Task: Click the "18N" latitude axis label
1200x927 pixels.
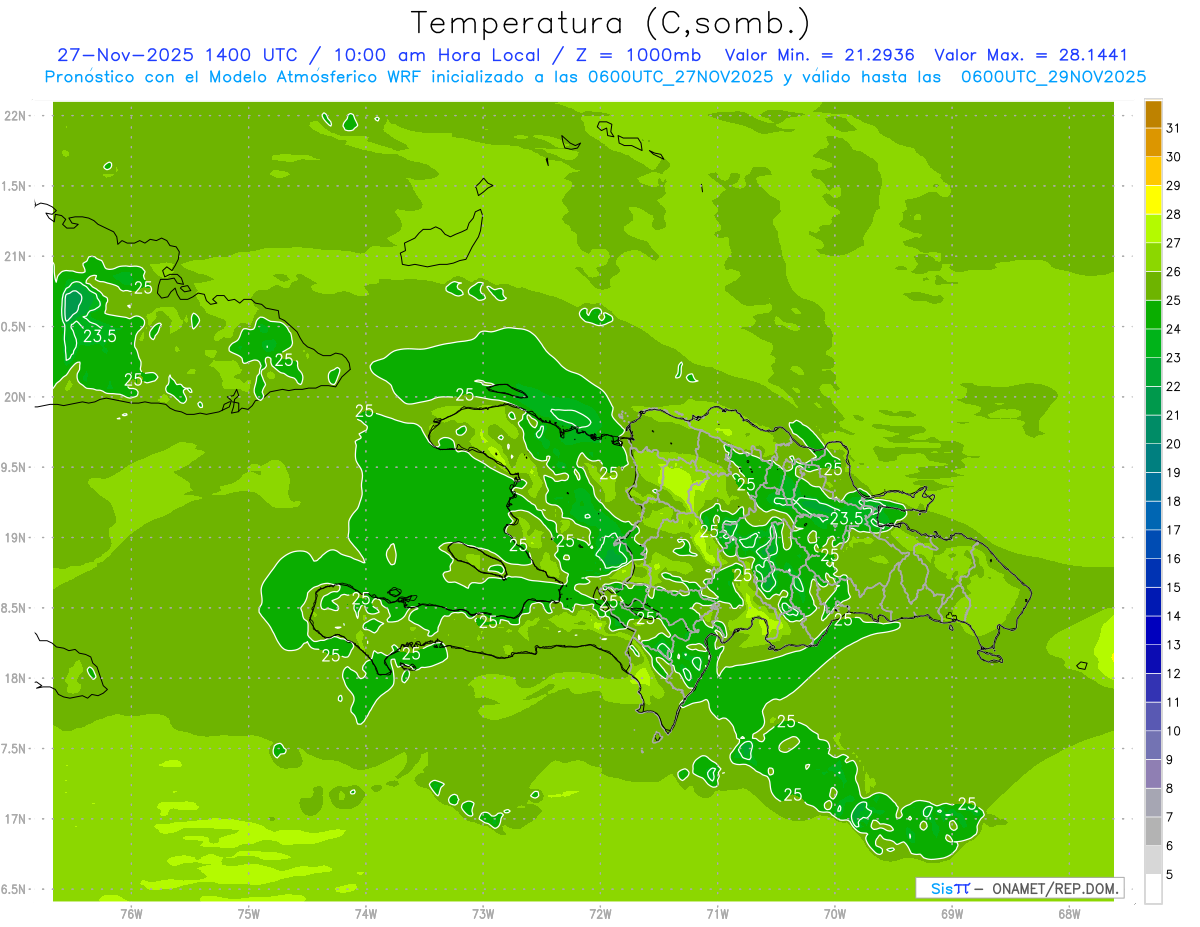Action: (16, 679)
